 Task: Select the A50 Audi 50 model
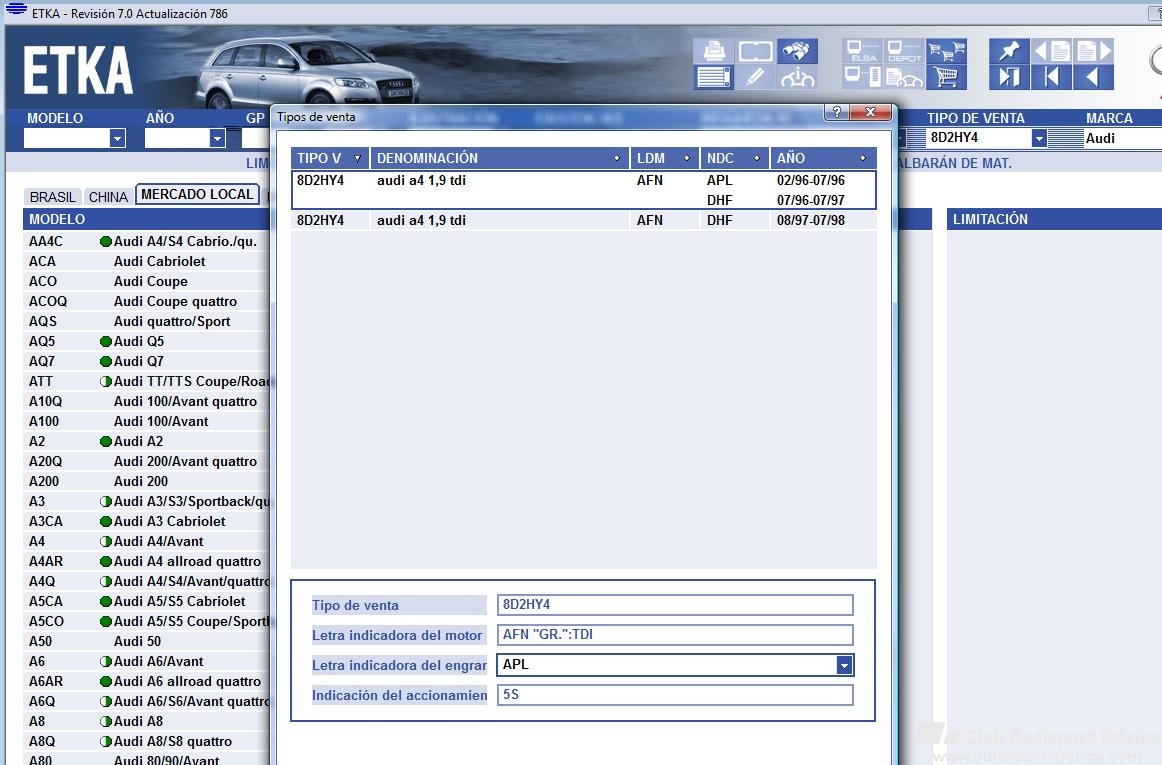tap(148, 641)
